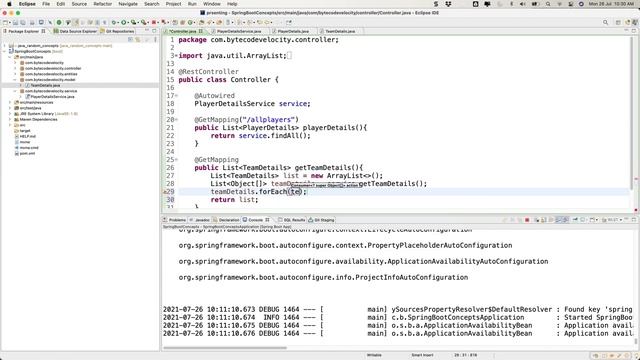Collapse the method fold on line 20

tap(176, 120)
